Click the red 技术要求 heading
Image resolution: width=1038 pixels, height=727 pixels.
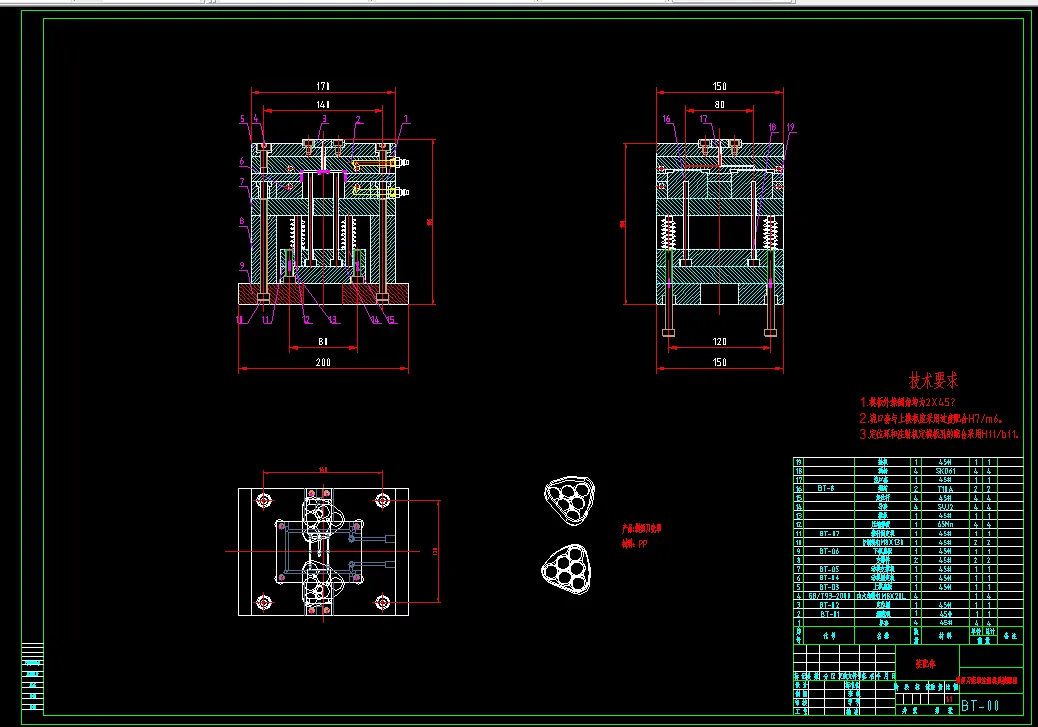click(933, 380)
